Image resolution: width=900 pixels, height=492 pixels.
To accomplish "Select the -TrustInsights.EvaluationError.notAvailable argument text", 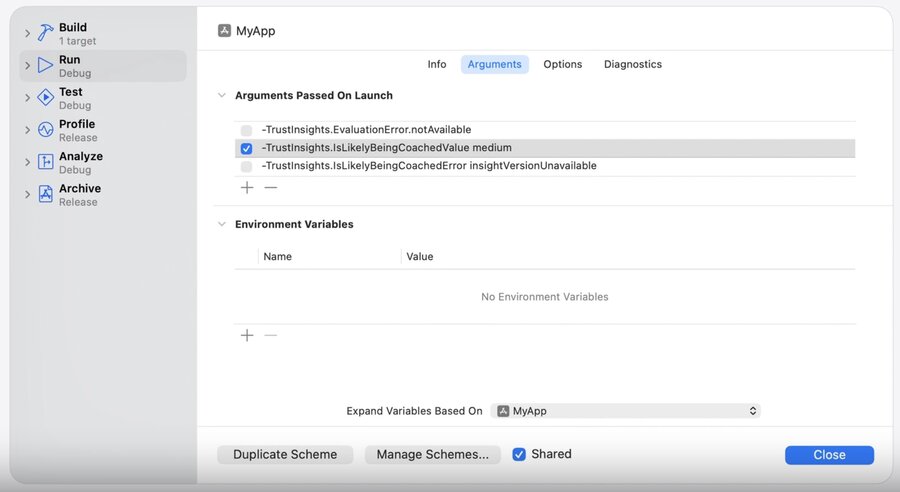I will [x=366, y=130].
